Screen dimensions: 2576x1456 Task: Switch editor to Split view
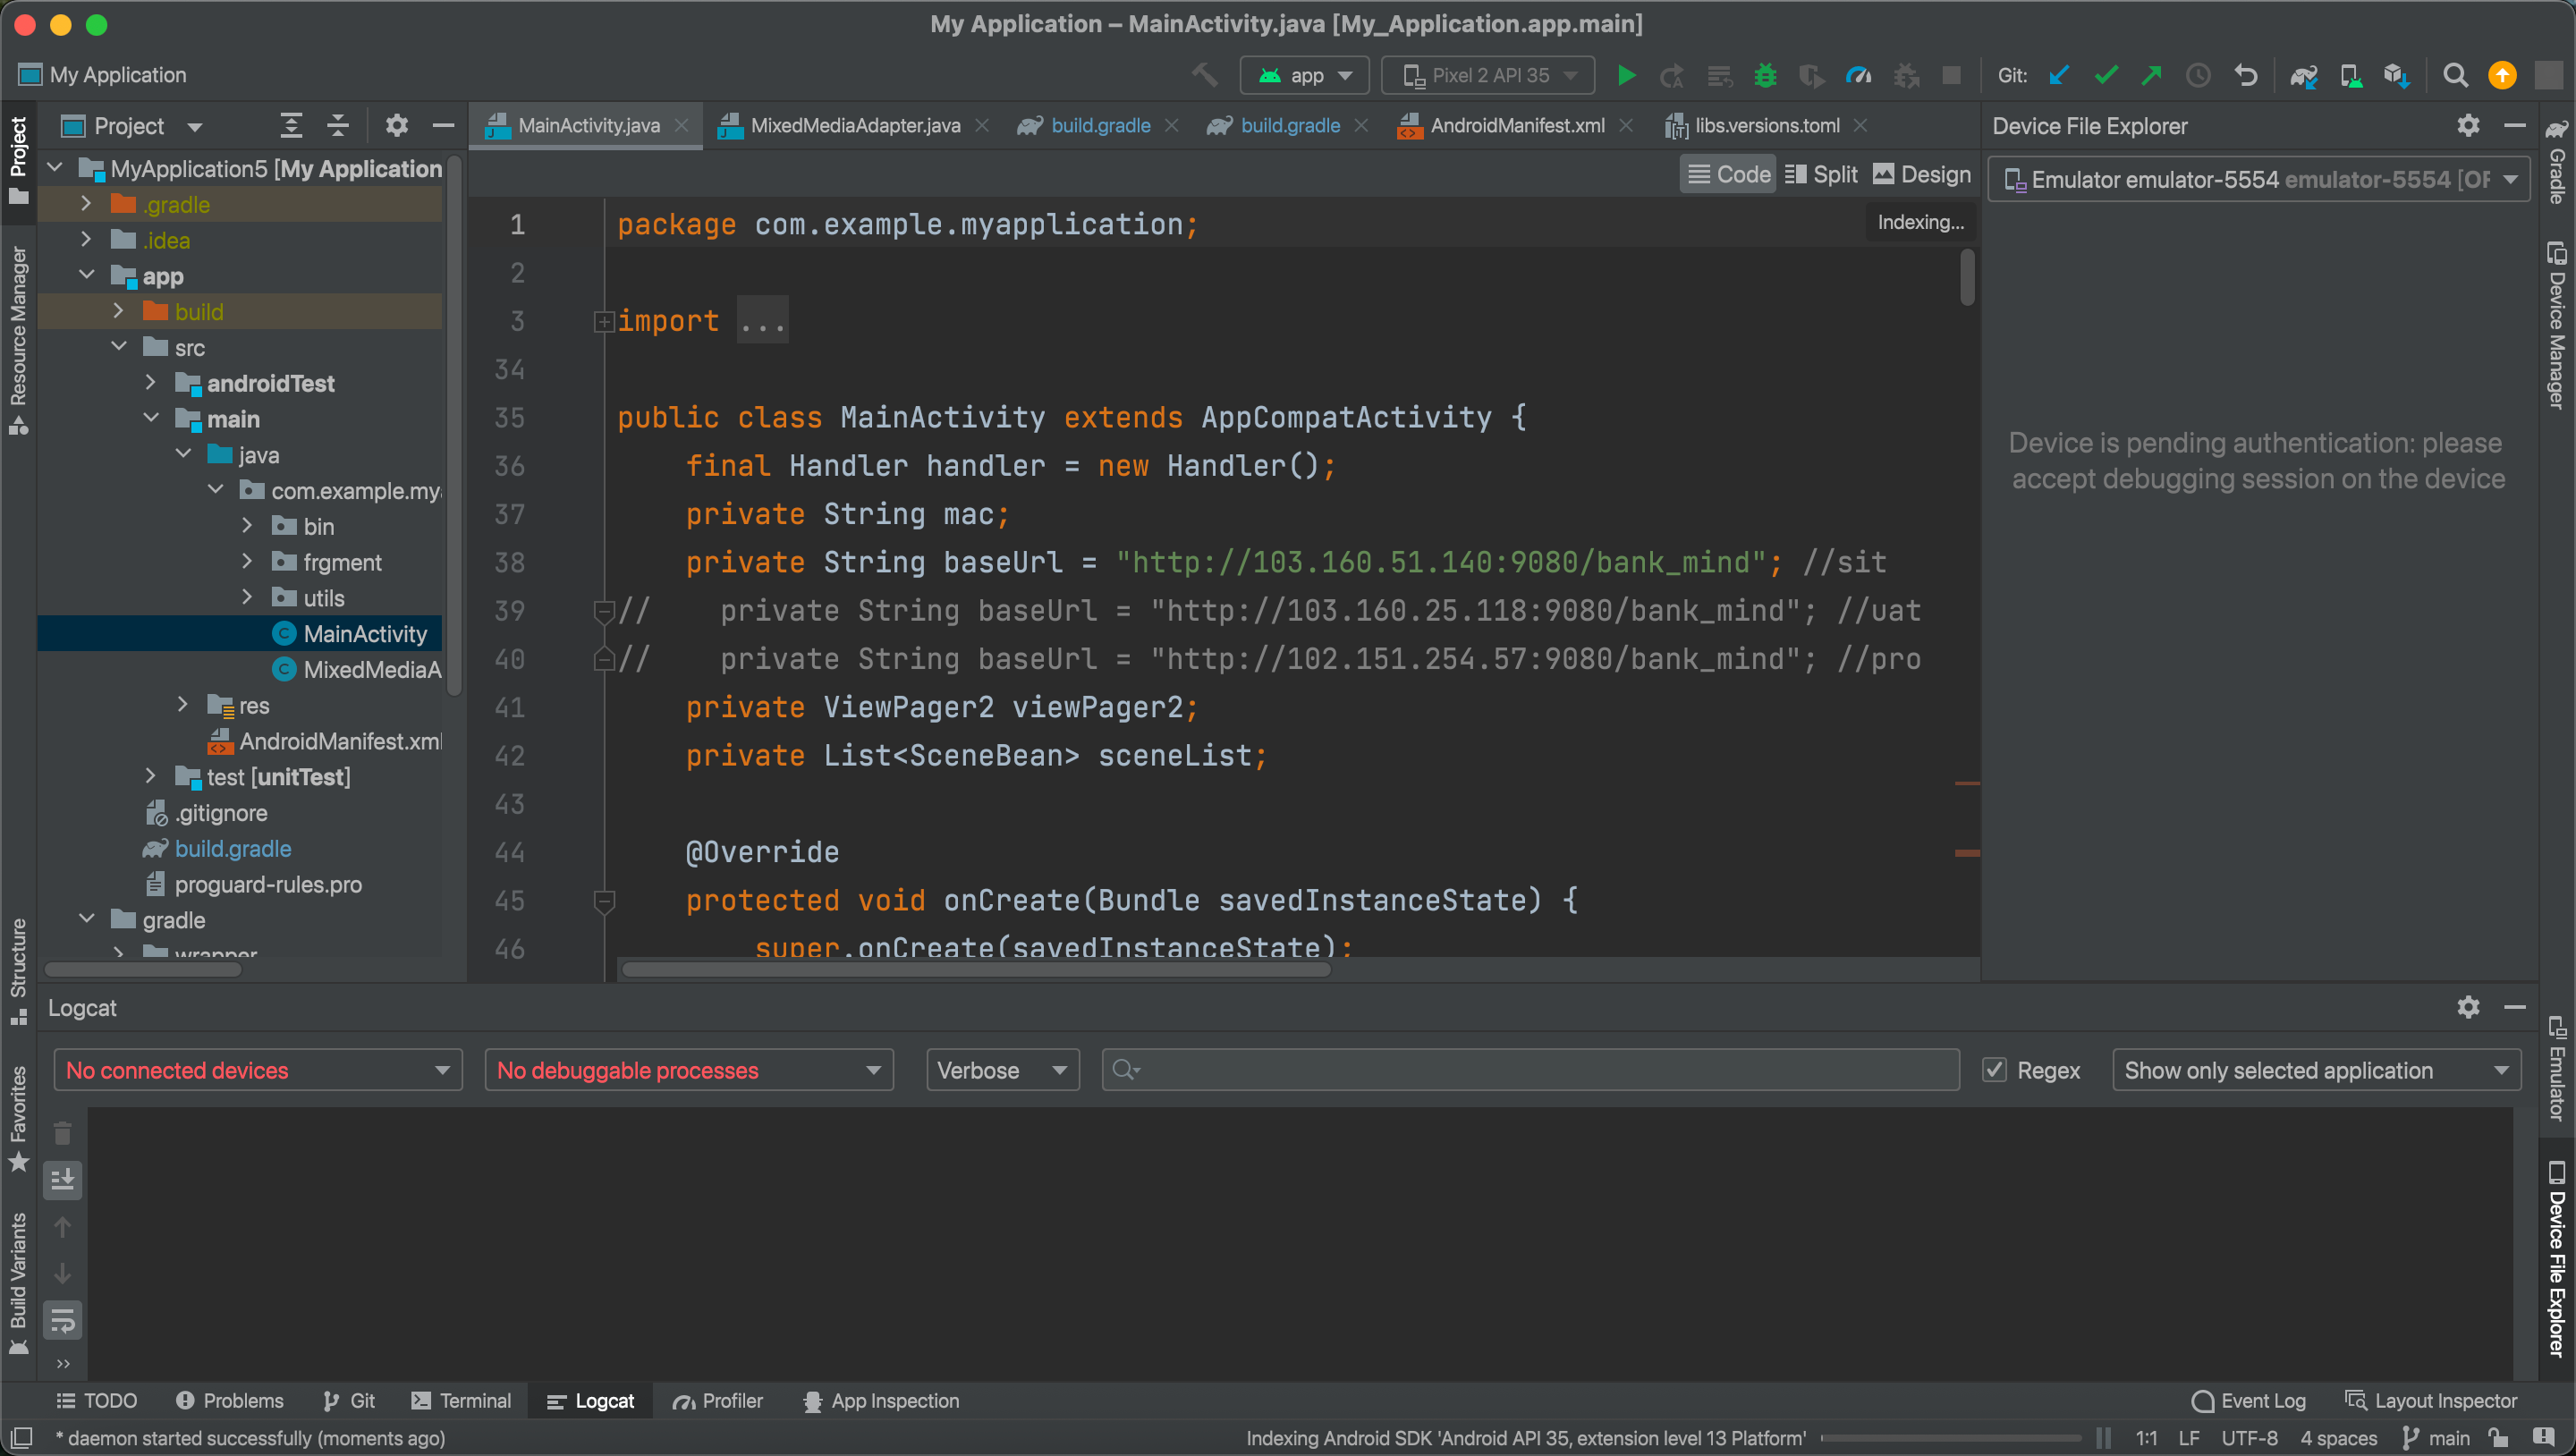[x=1821, y=174]
